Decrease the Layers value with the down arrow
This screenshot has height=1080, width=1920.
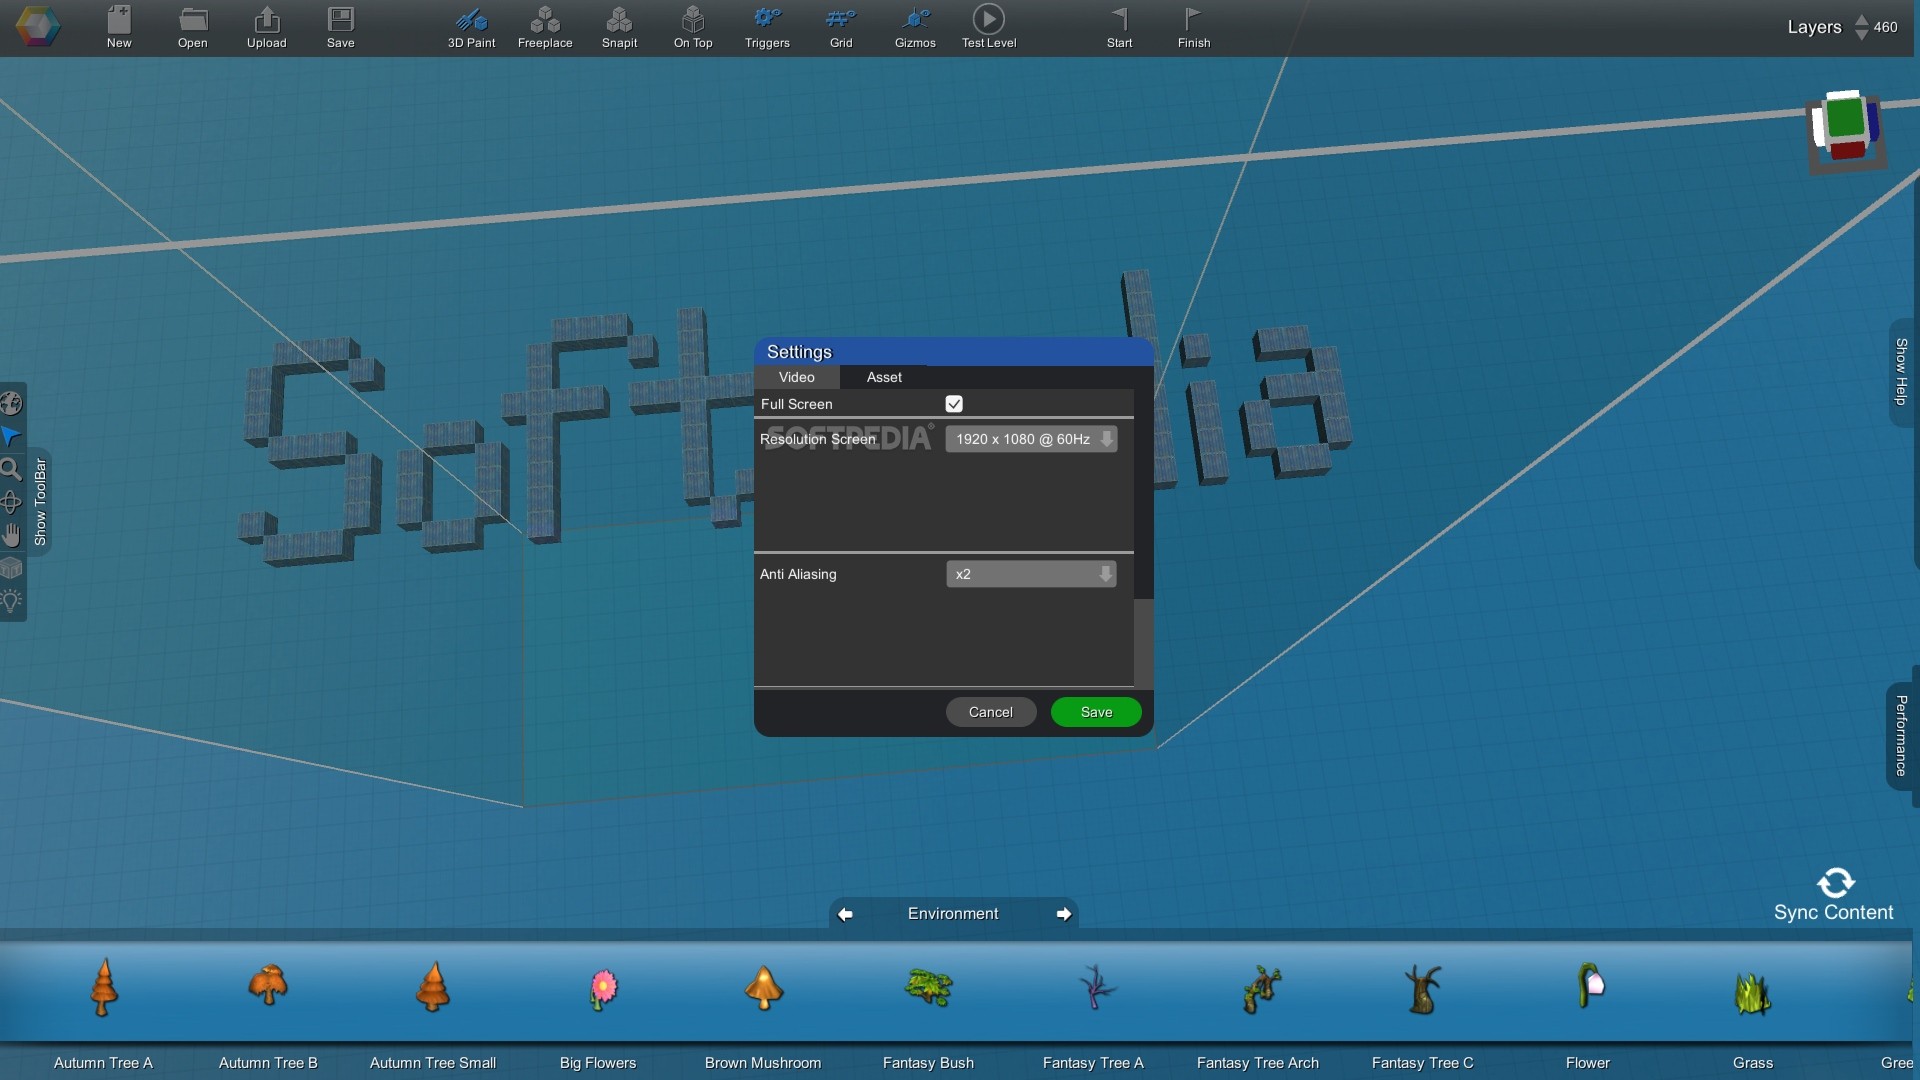1861,35
